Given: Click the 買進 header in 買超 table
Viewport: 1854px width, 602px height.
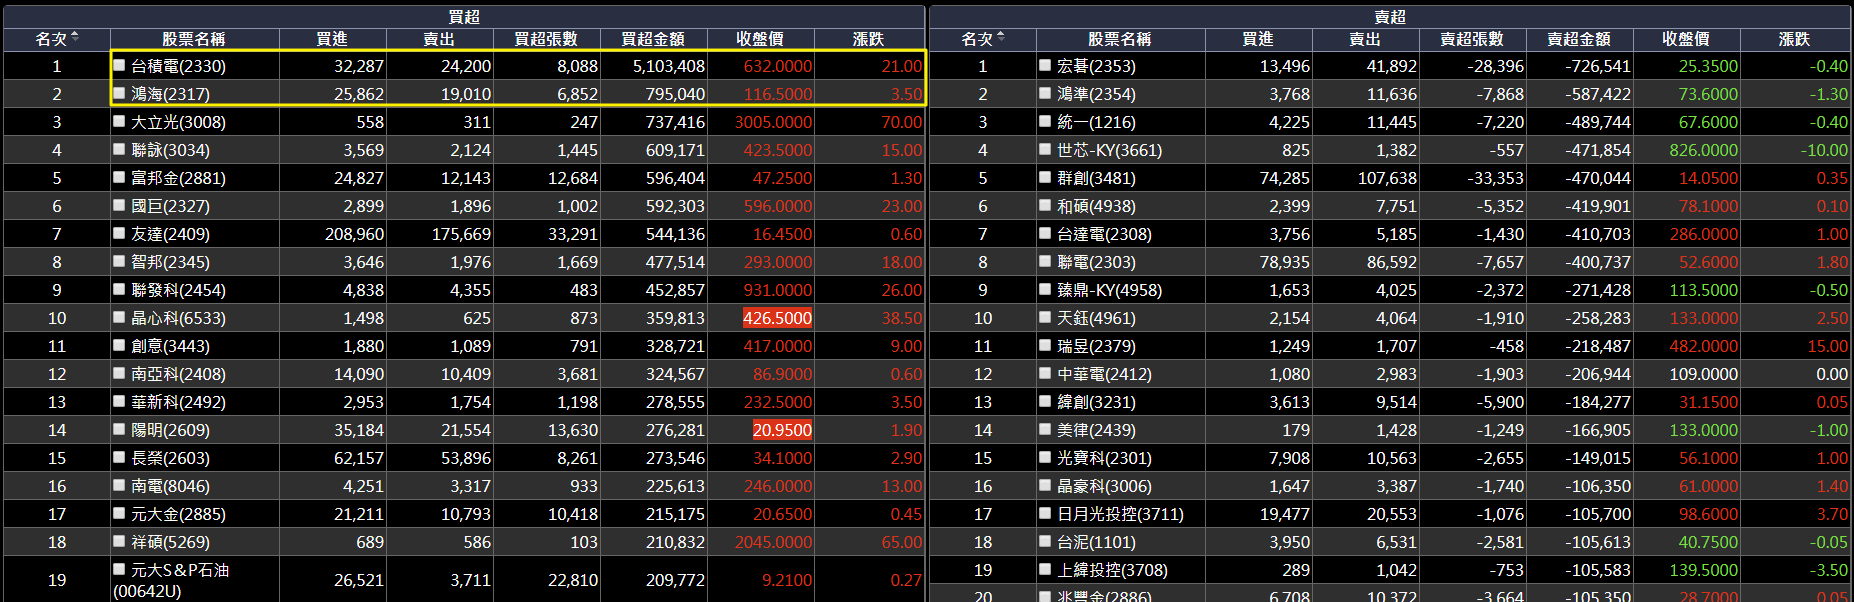Looking at the screenshot, I should point(332,39).
